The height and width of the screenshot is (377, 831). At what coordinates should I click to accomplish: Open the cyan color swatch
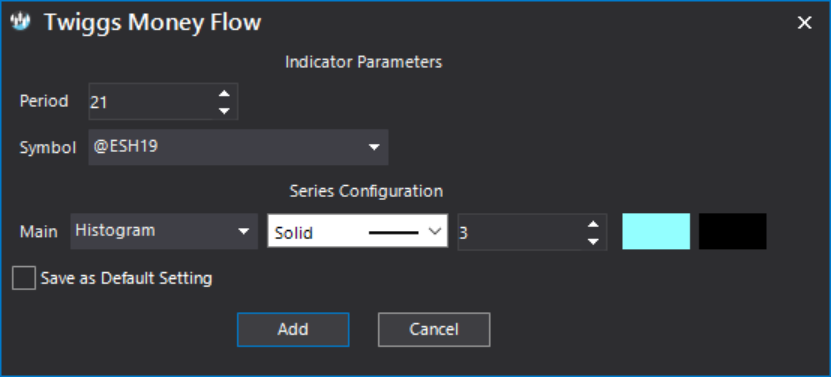pyautogui.click(x=656, y=231)
